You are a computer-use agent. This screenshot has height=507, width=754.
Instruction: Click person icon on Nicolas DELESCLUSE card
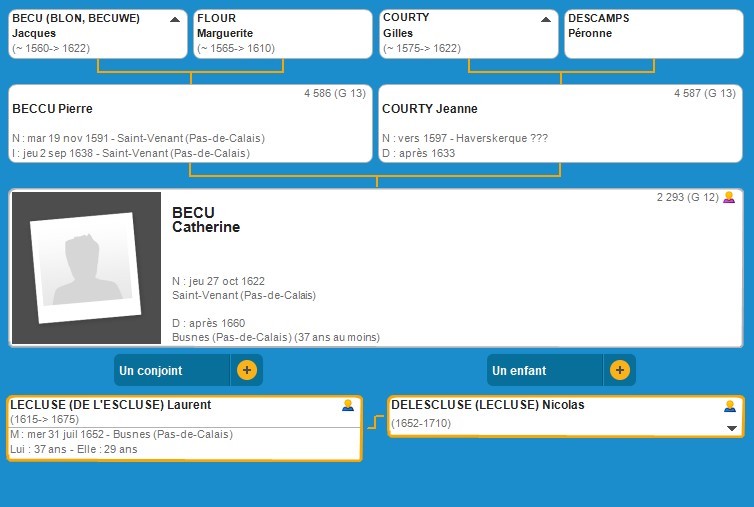730,406
